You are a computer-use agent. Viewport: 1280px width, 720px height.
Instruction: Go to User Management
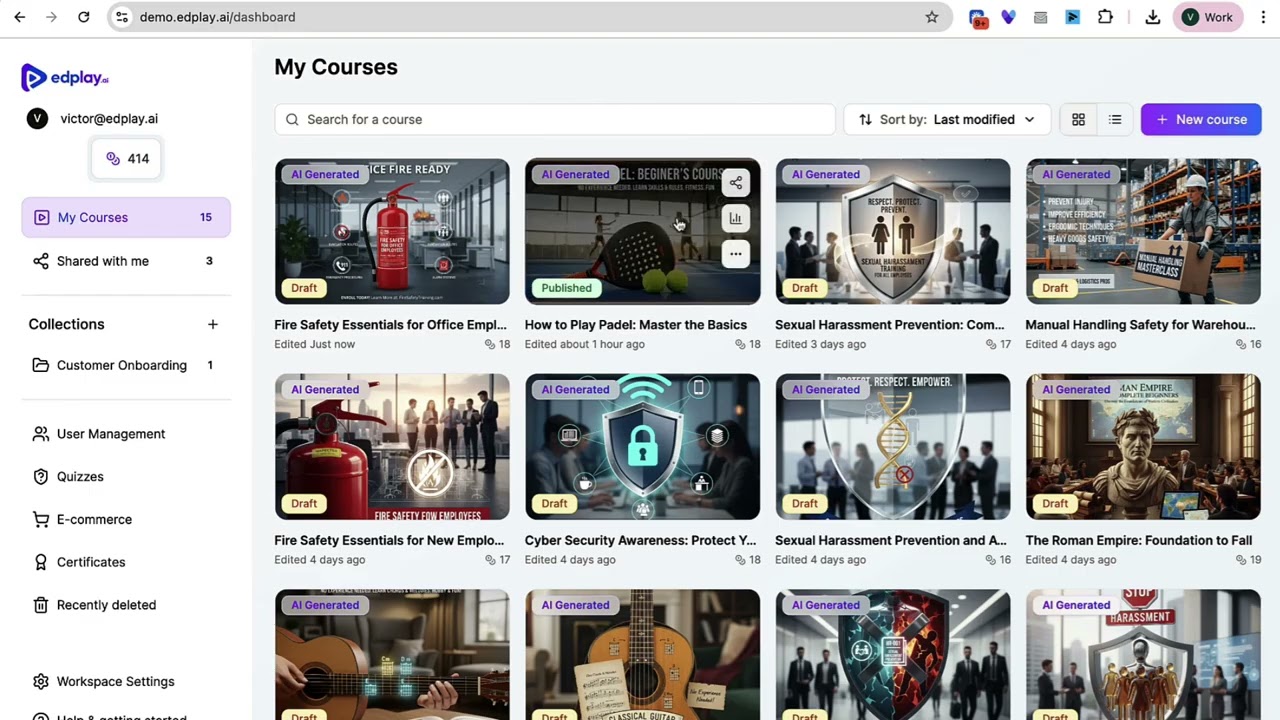point(111,434)
